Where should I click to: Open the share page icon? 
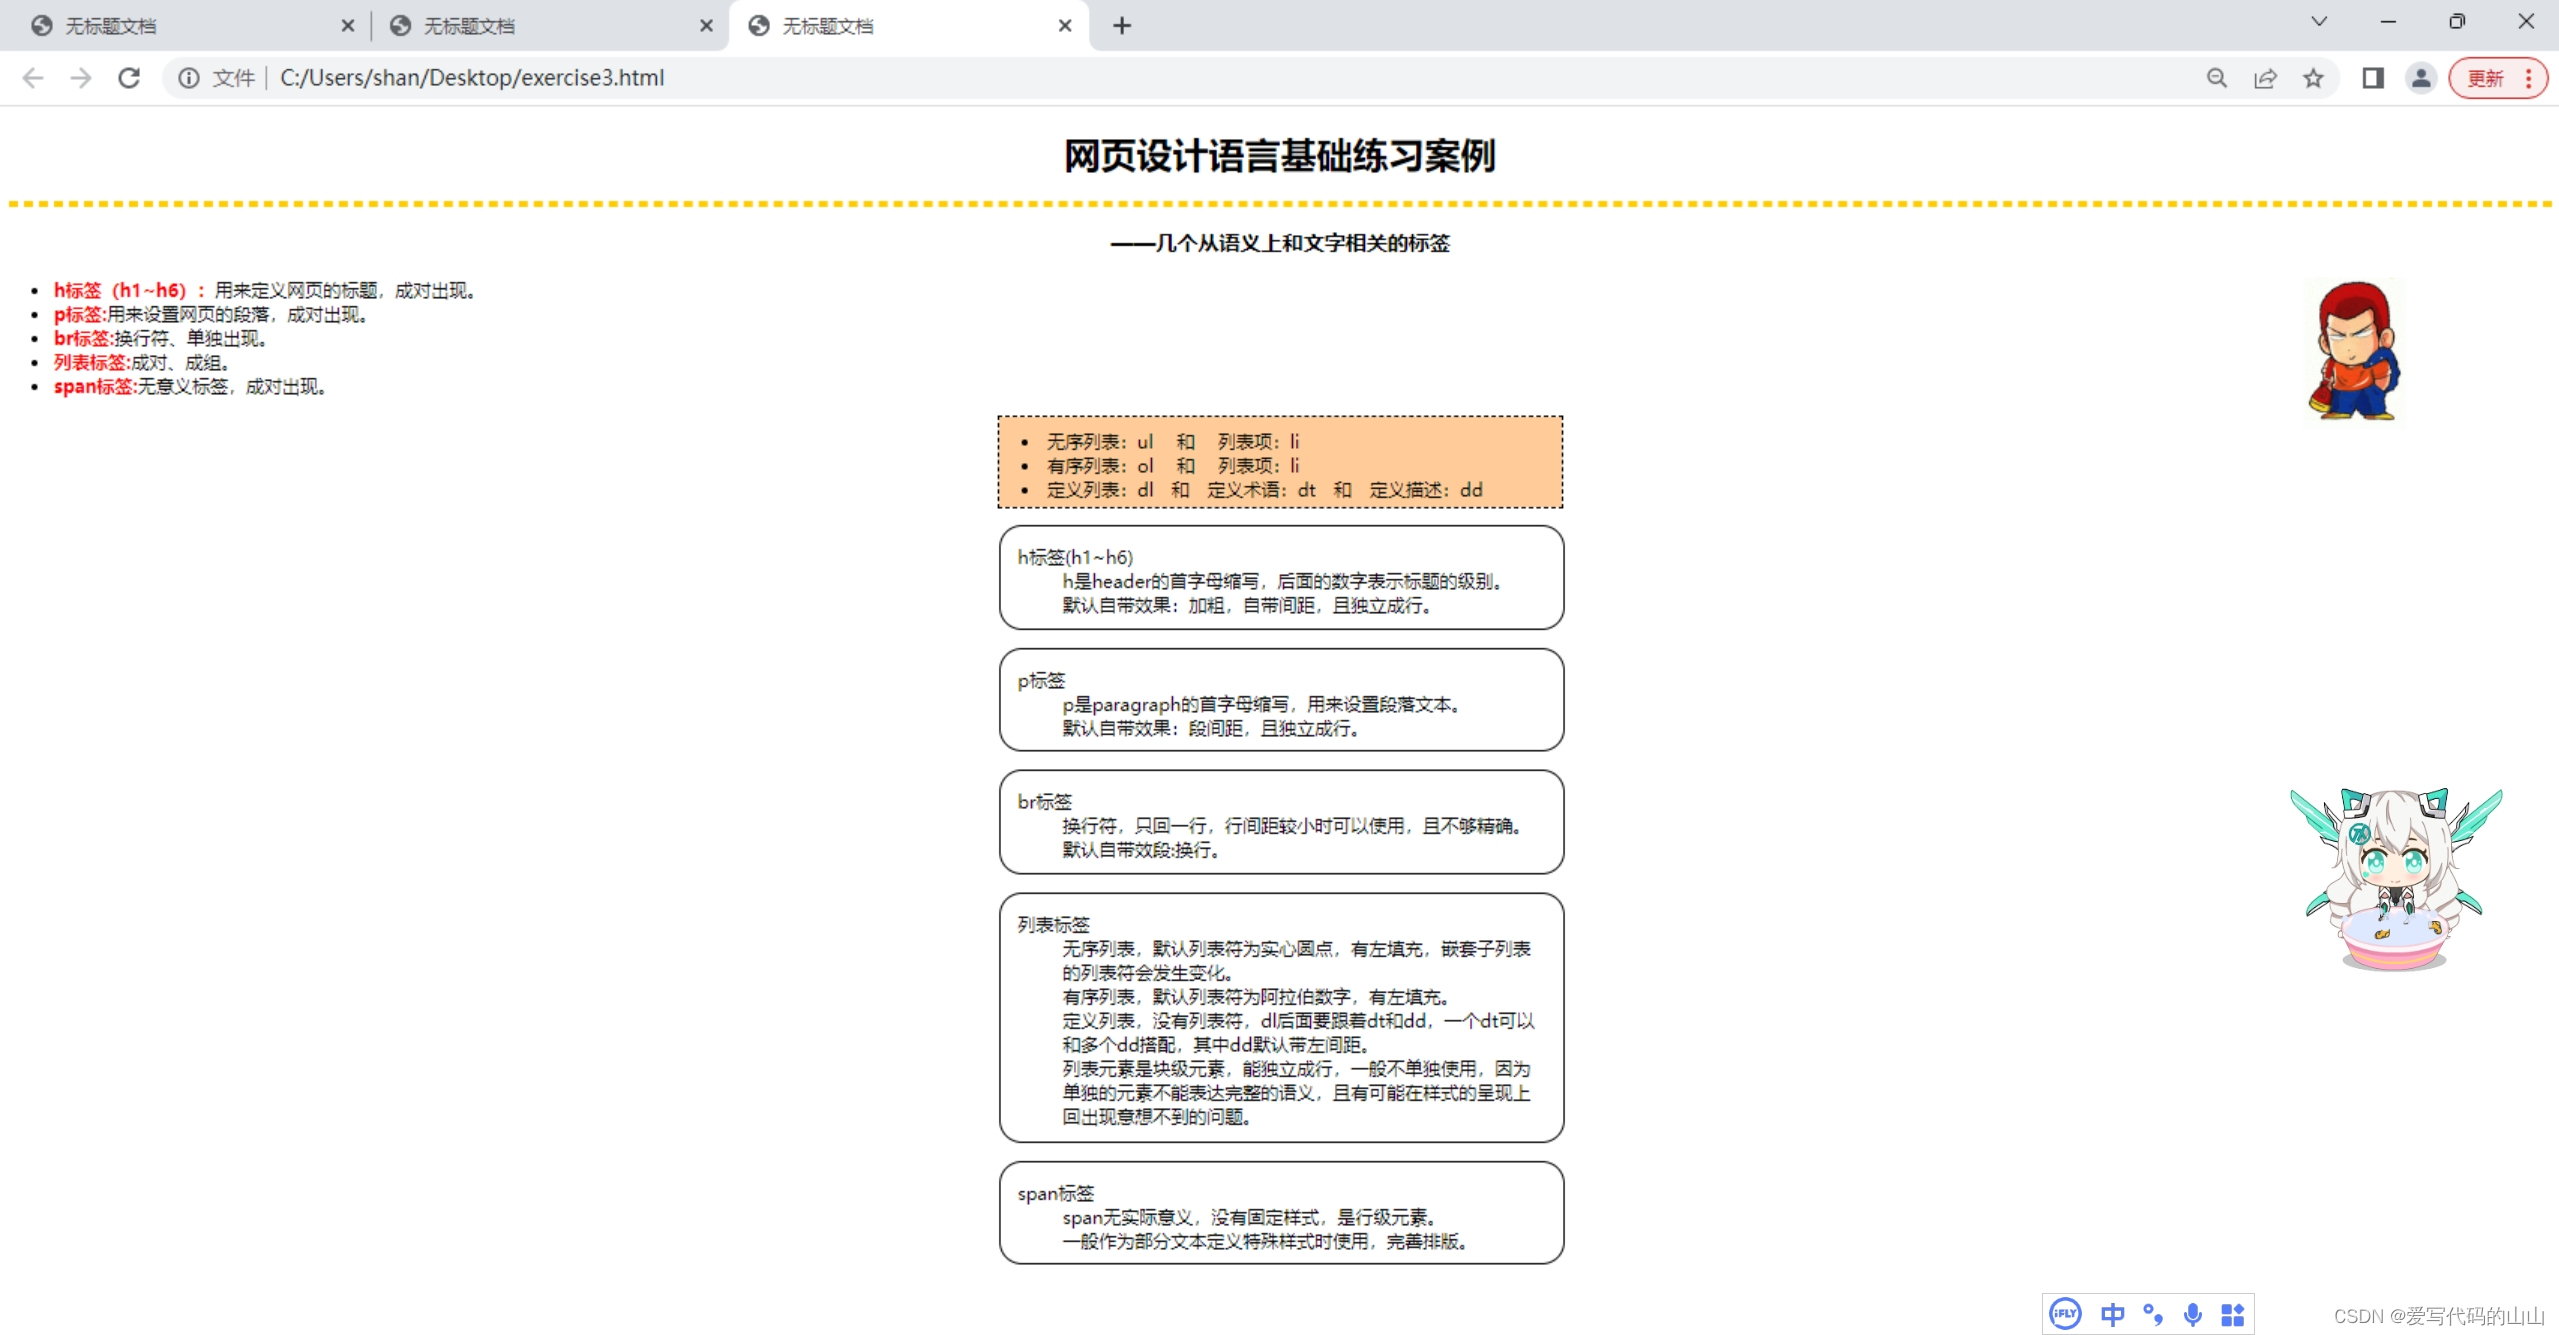(x=2265, y=78)
